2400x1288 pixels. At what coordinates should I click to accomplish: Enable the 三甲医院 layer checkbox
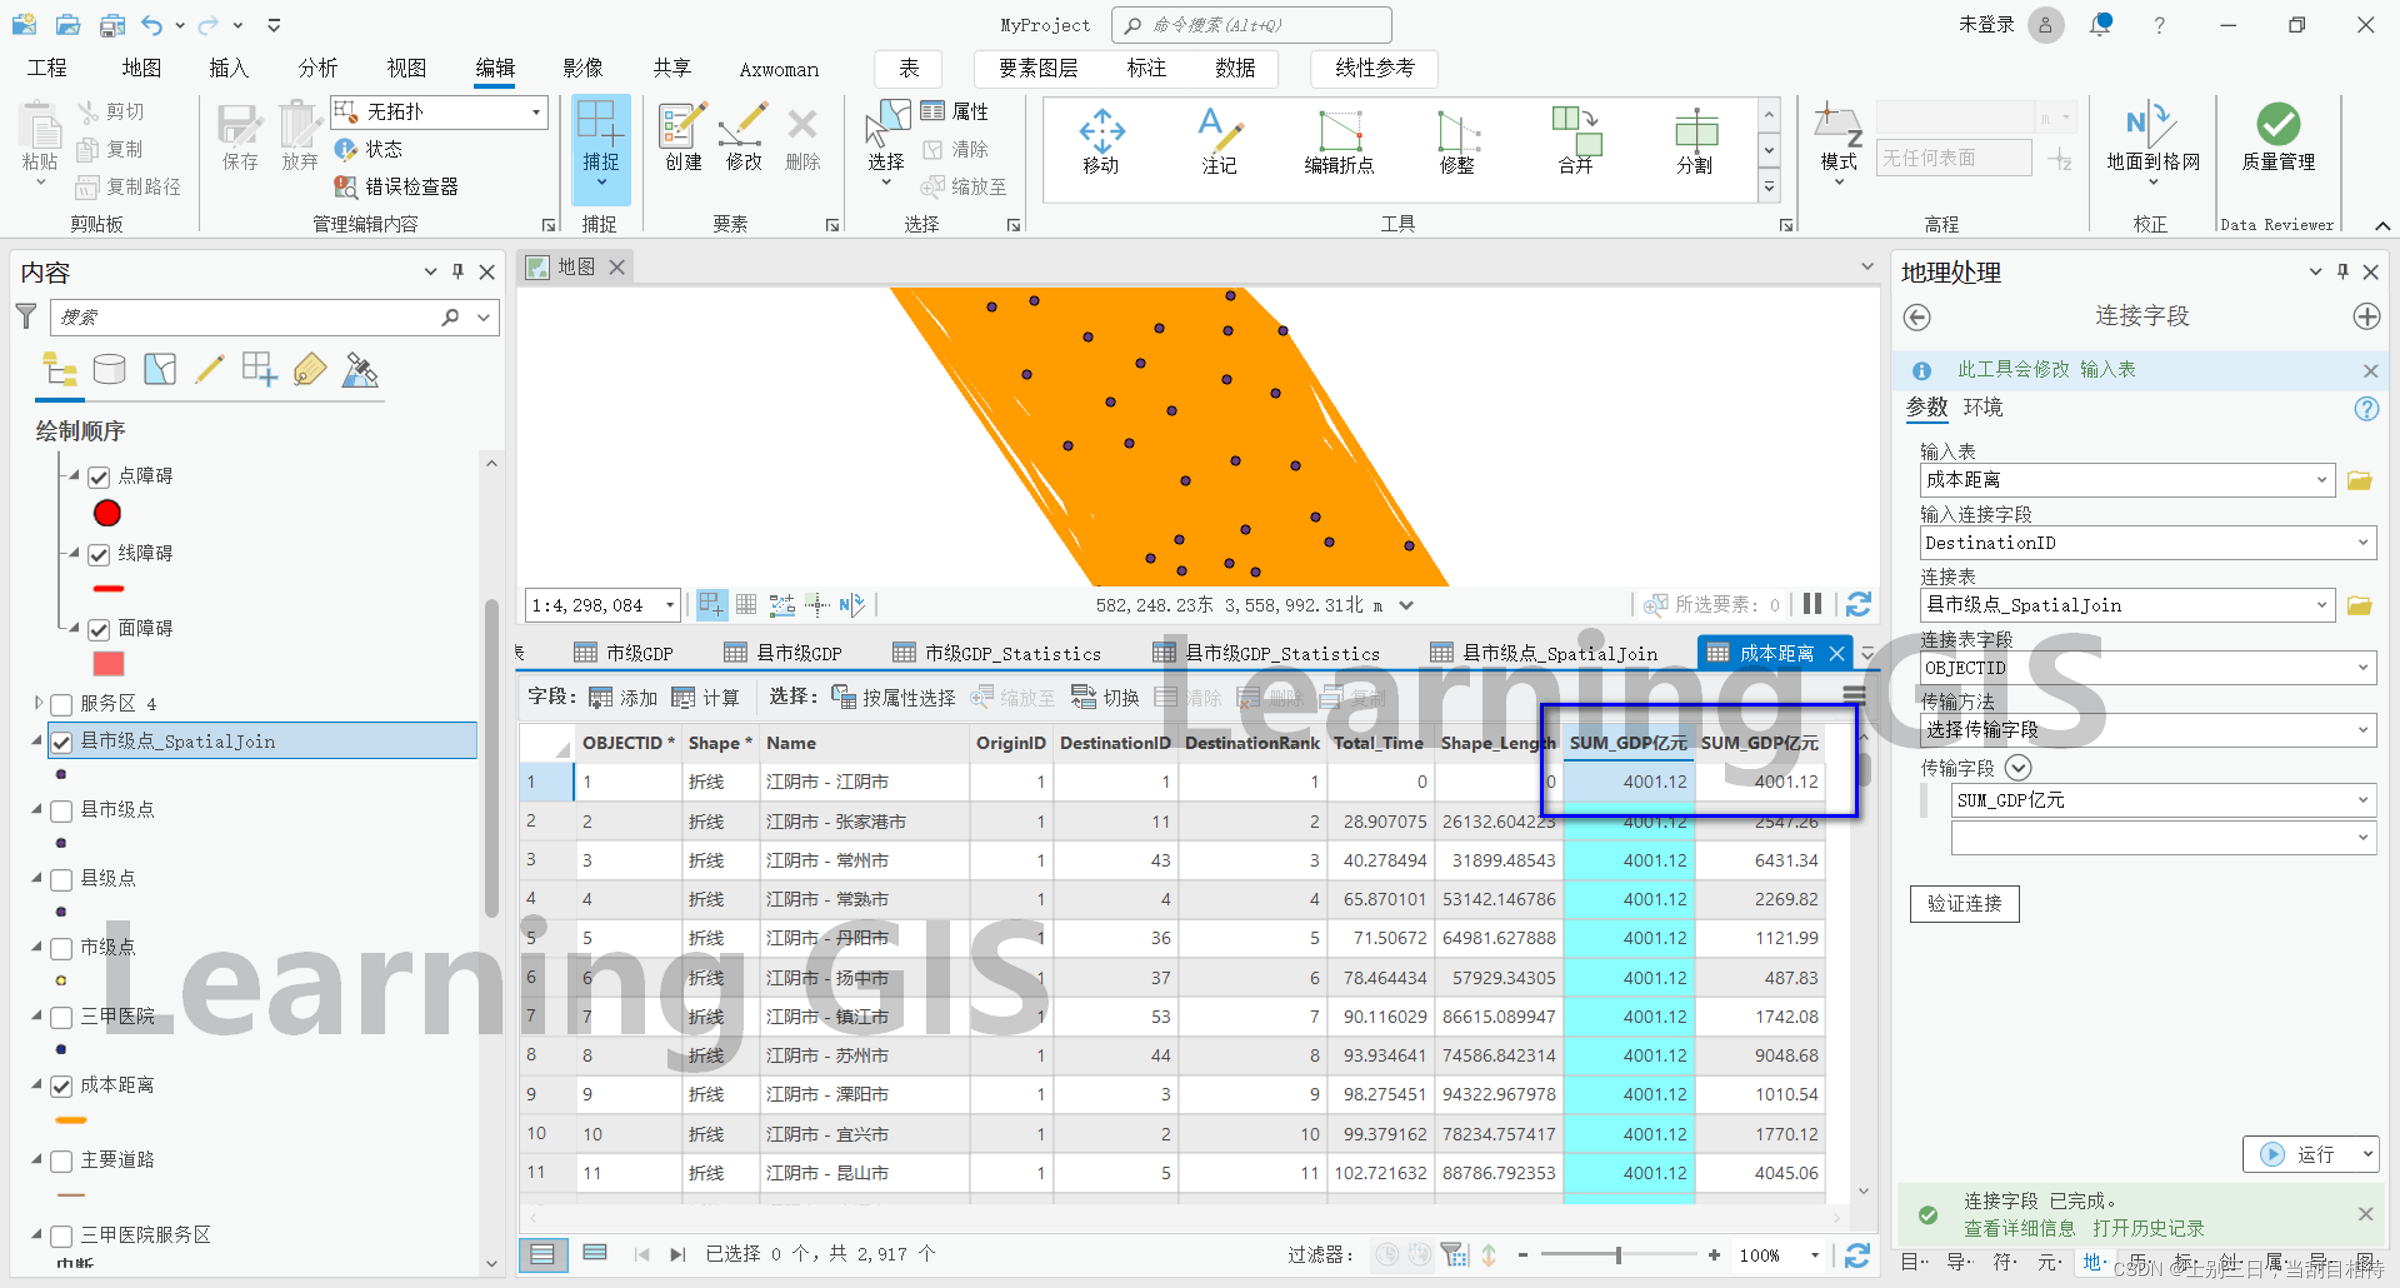pos(62,1017)
